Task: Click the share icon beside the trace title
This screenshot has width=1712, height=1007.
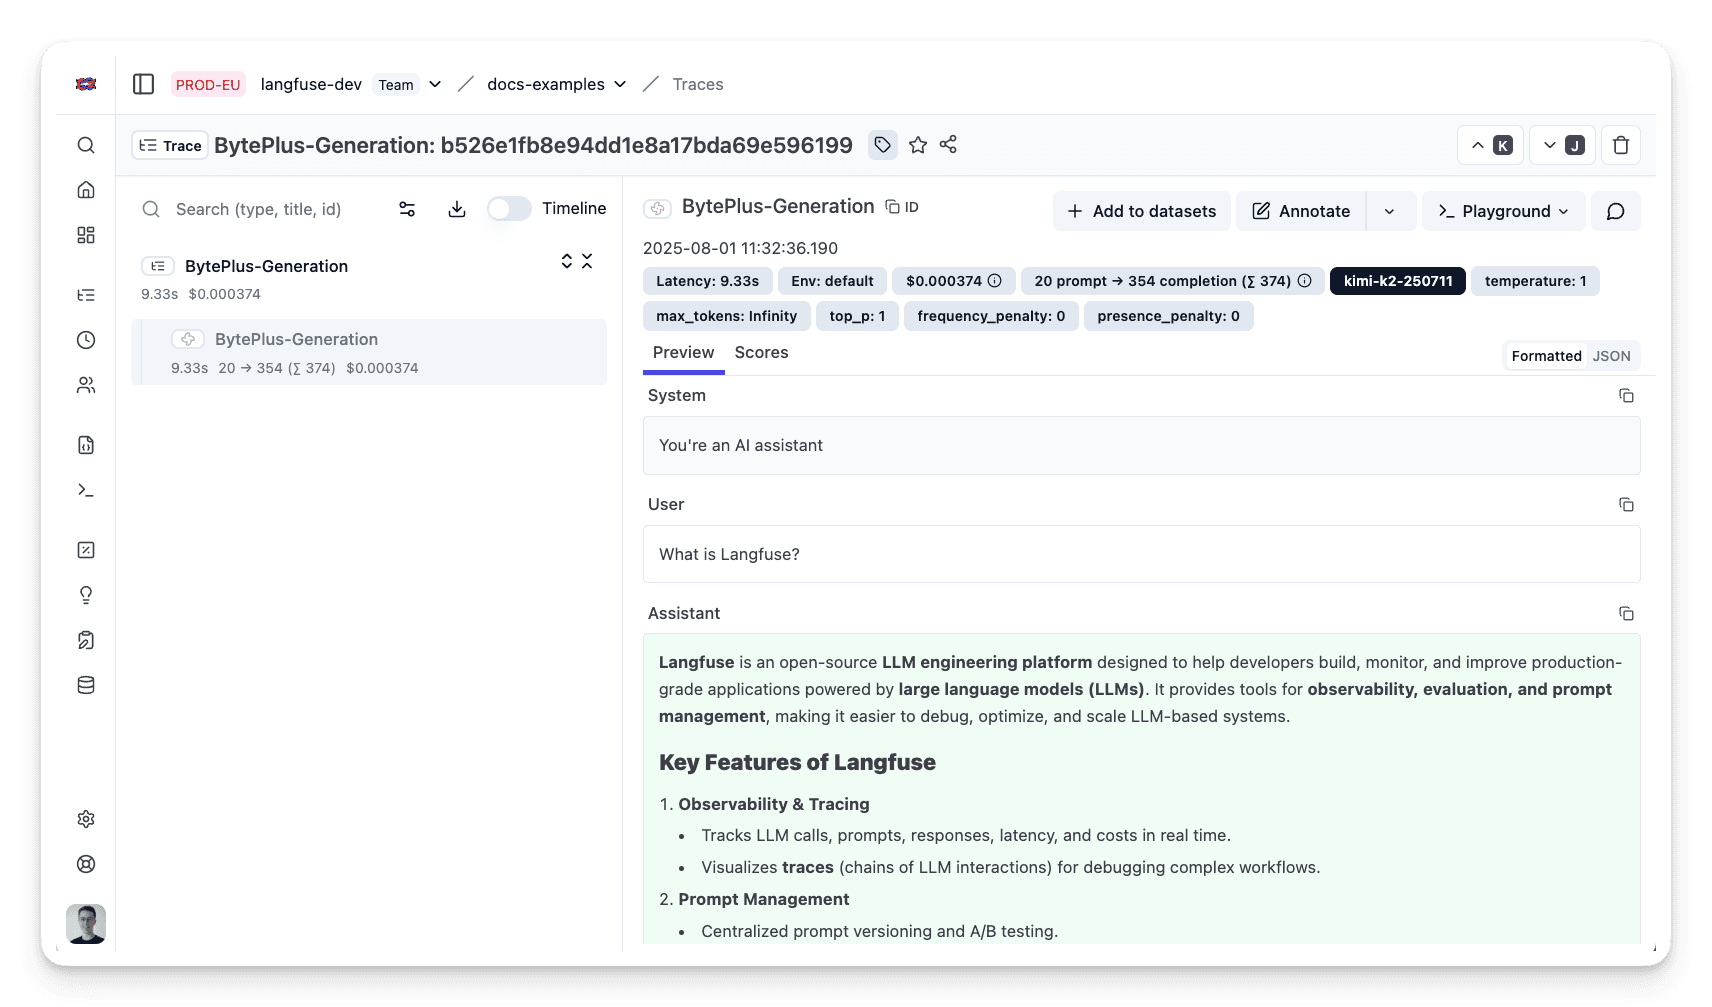Action: [948, 145]
